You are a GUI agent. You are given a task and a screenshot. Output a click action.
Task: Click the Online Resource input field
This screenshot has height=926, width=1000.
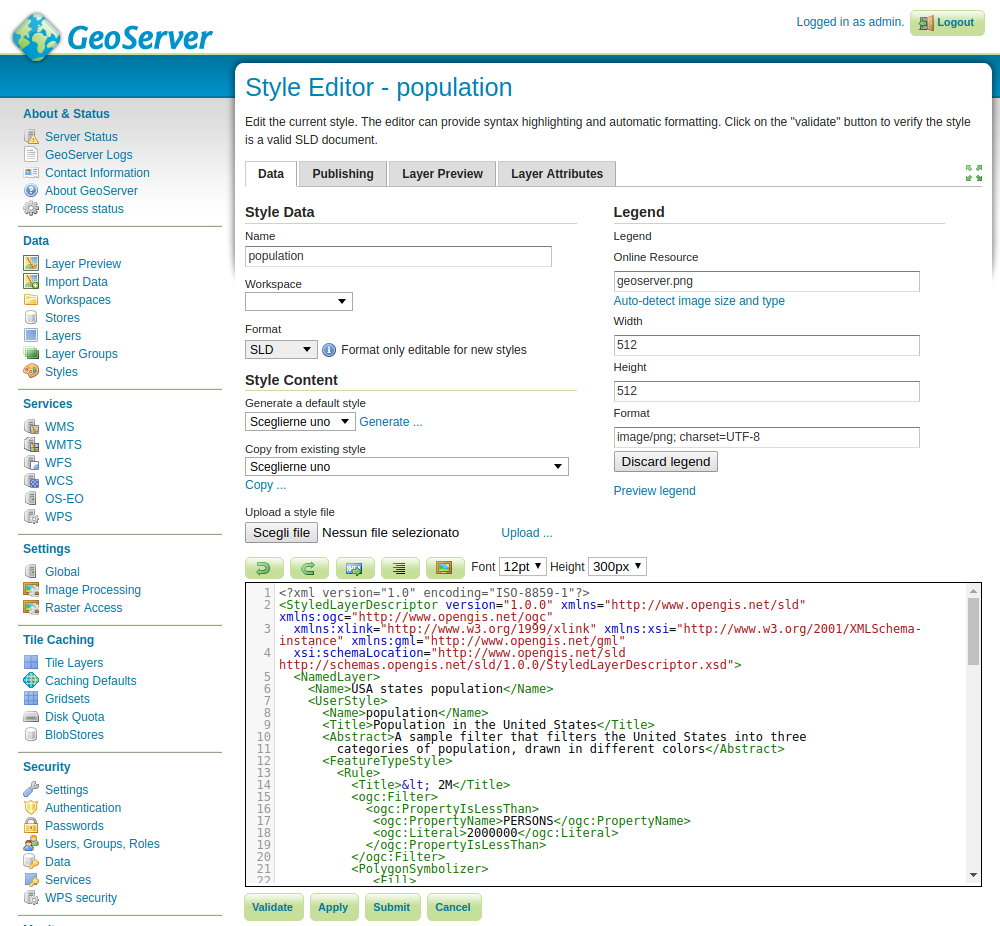click(x=767, y=281)
